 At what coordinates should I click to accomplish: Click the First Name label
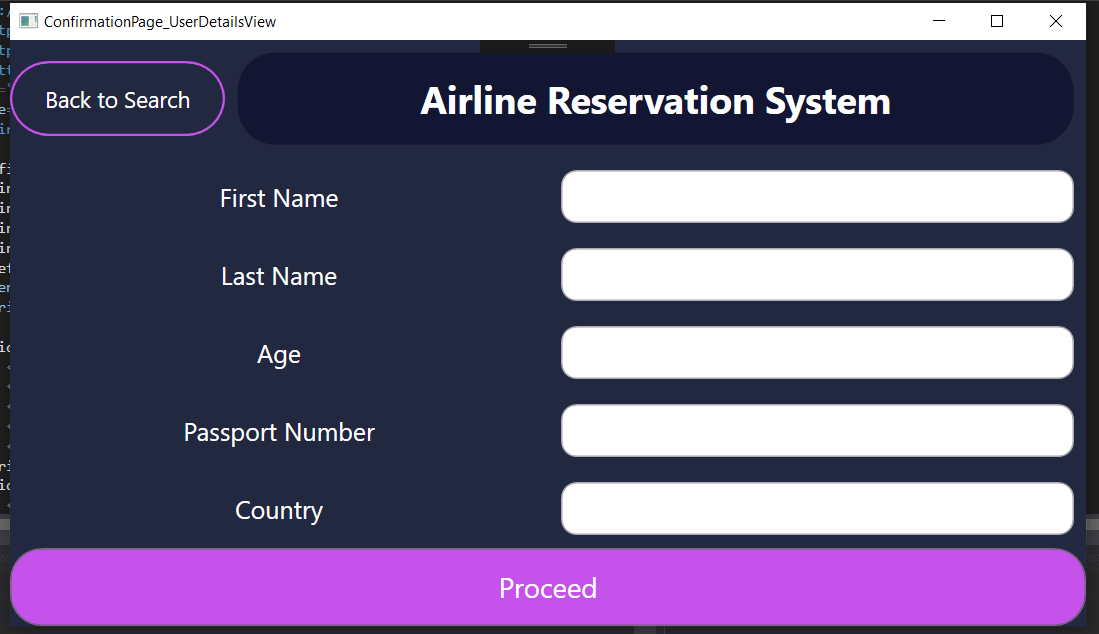278,198
